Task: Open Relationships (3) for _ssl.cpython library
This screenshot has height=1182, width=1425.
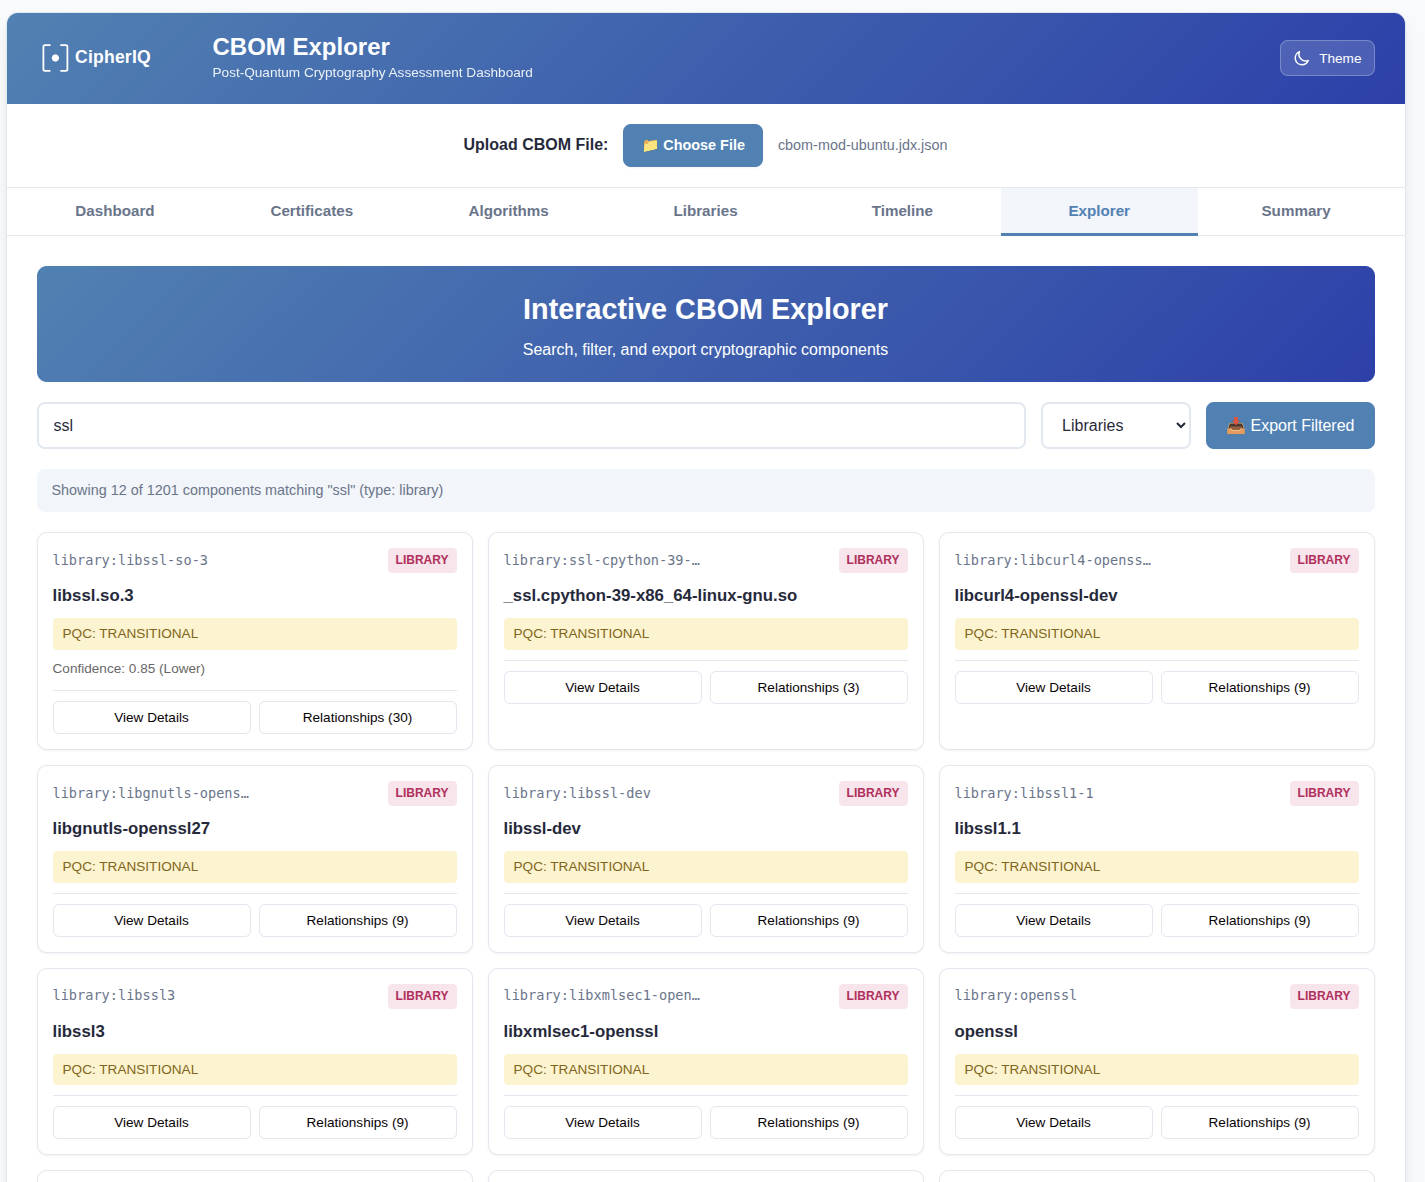Action: tap(808, 687)
